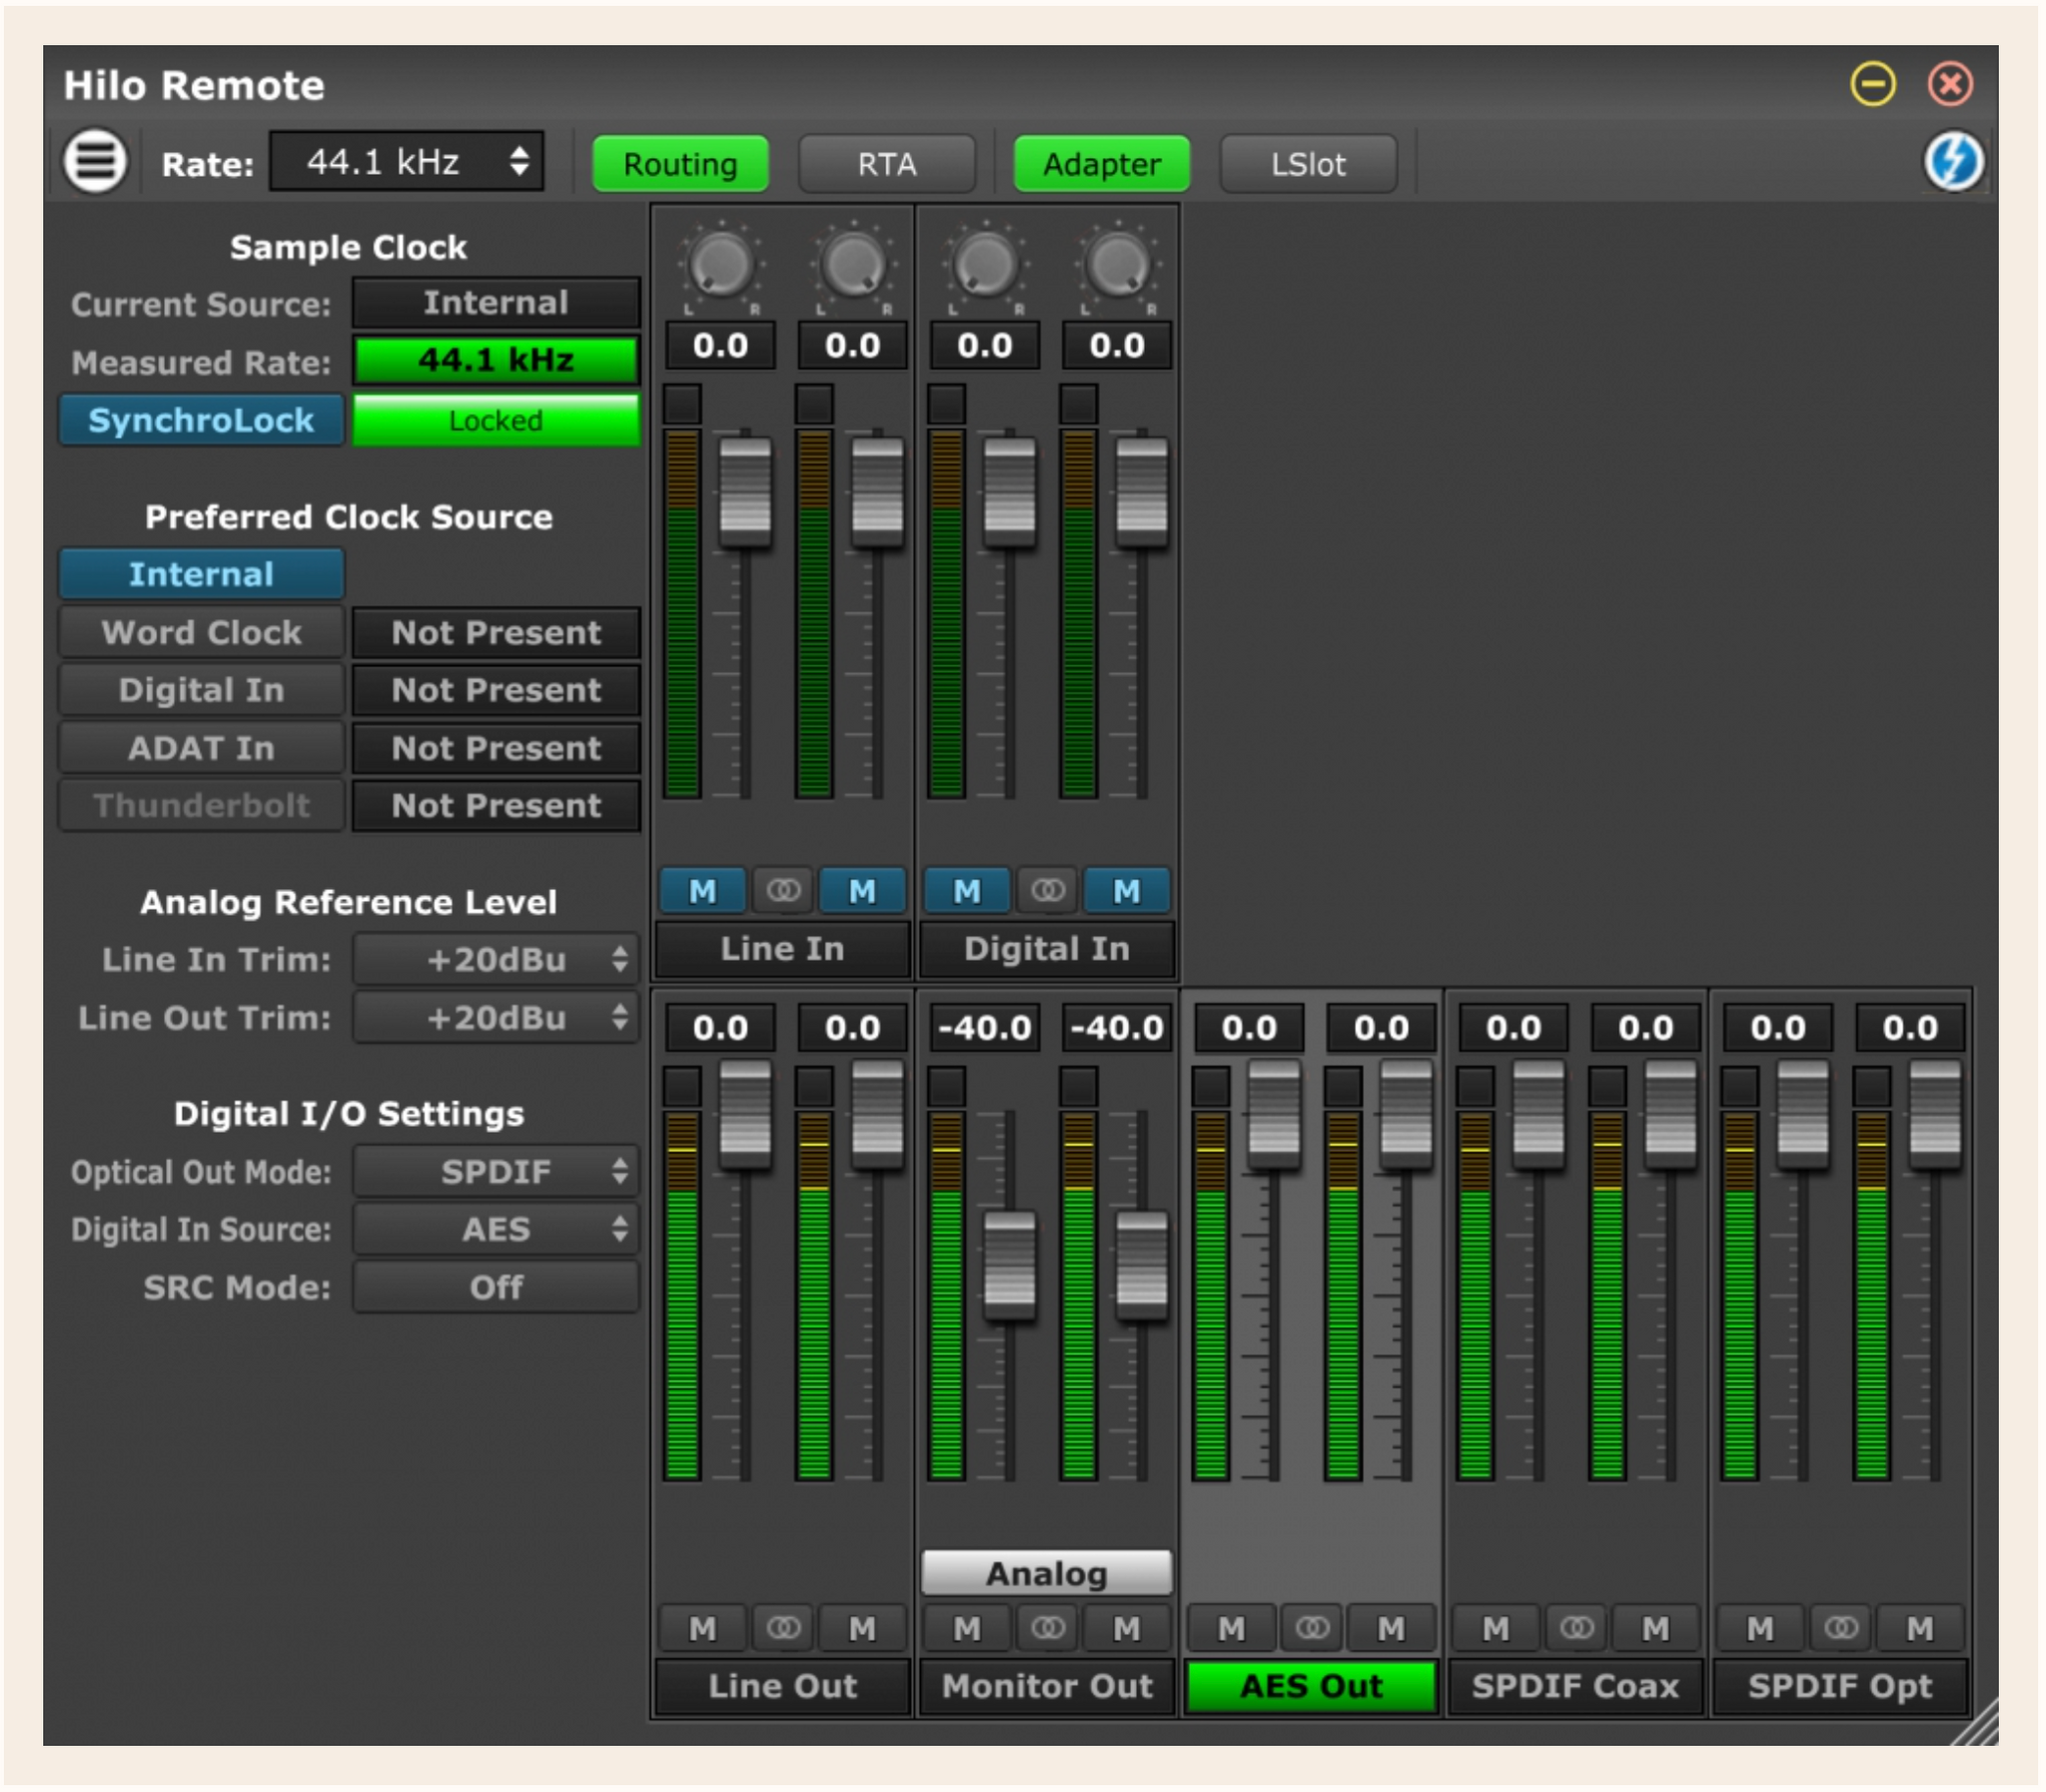Open the Rate dropdown

(x=404, y=160)
